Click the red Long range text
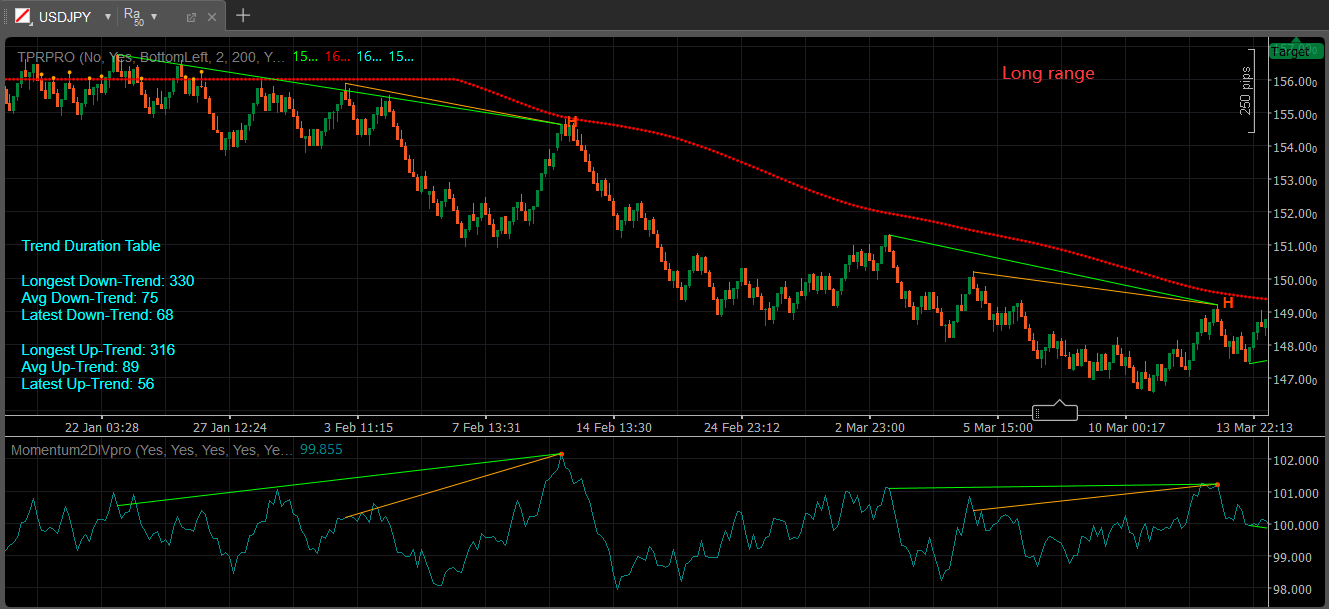Screen dimensions: 1329x609 (1048, 73)
